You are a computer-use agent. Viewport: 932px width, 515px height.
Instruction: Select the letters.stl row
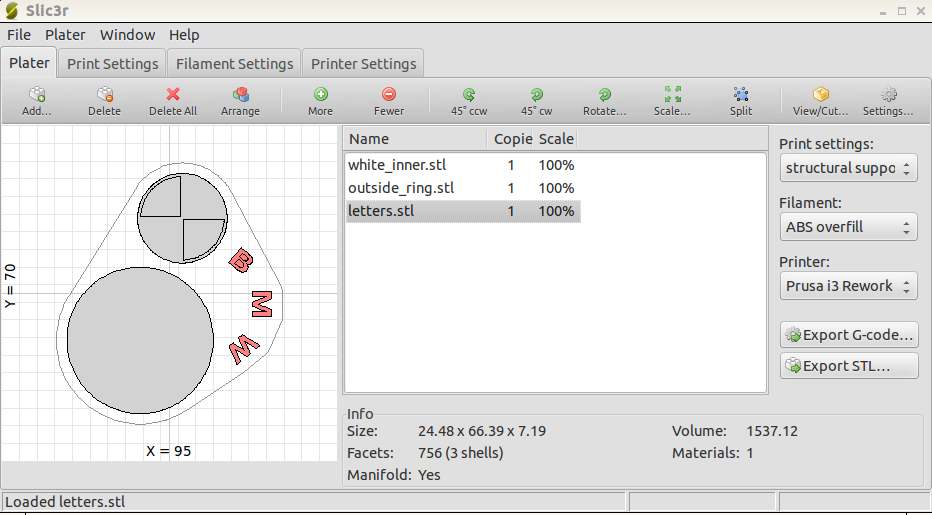click(463, 211)
